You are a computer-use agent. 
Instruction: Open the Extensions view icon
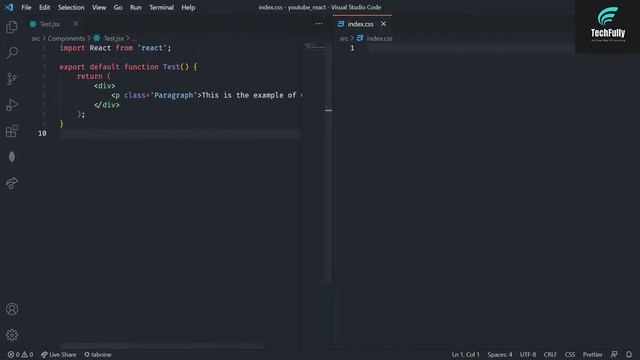pos(12,131)
